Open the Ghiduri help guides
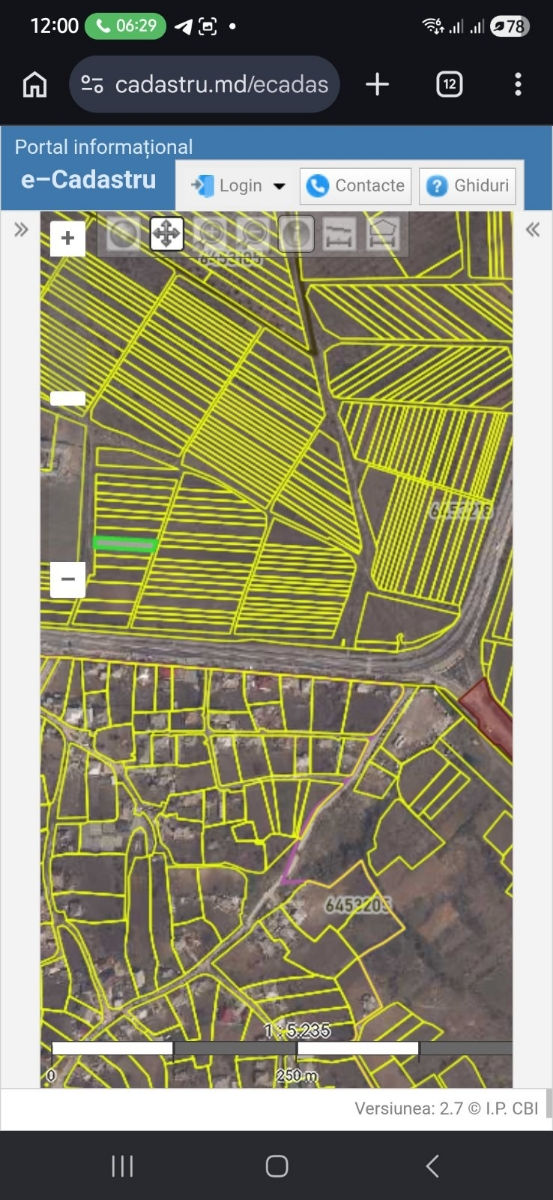 [468, 186]
